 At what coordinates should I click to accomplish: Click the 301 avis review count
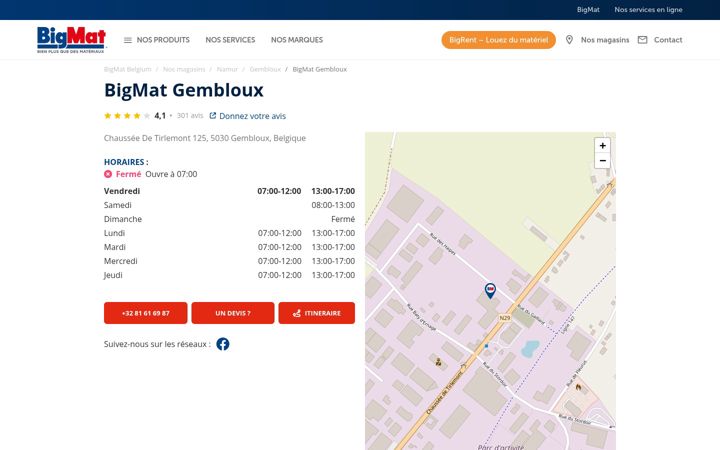point(190,116)
